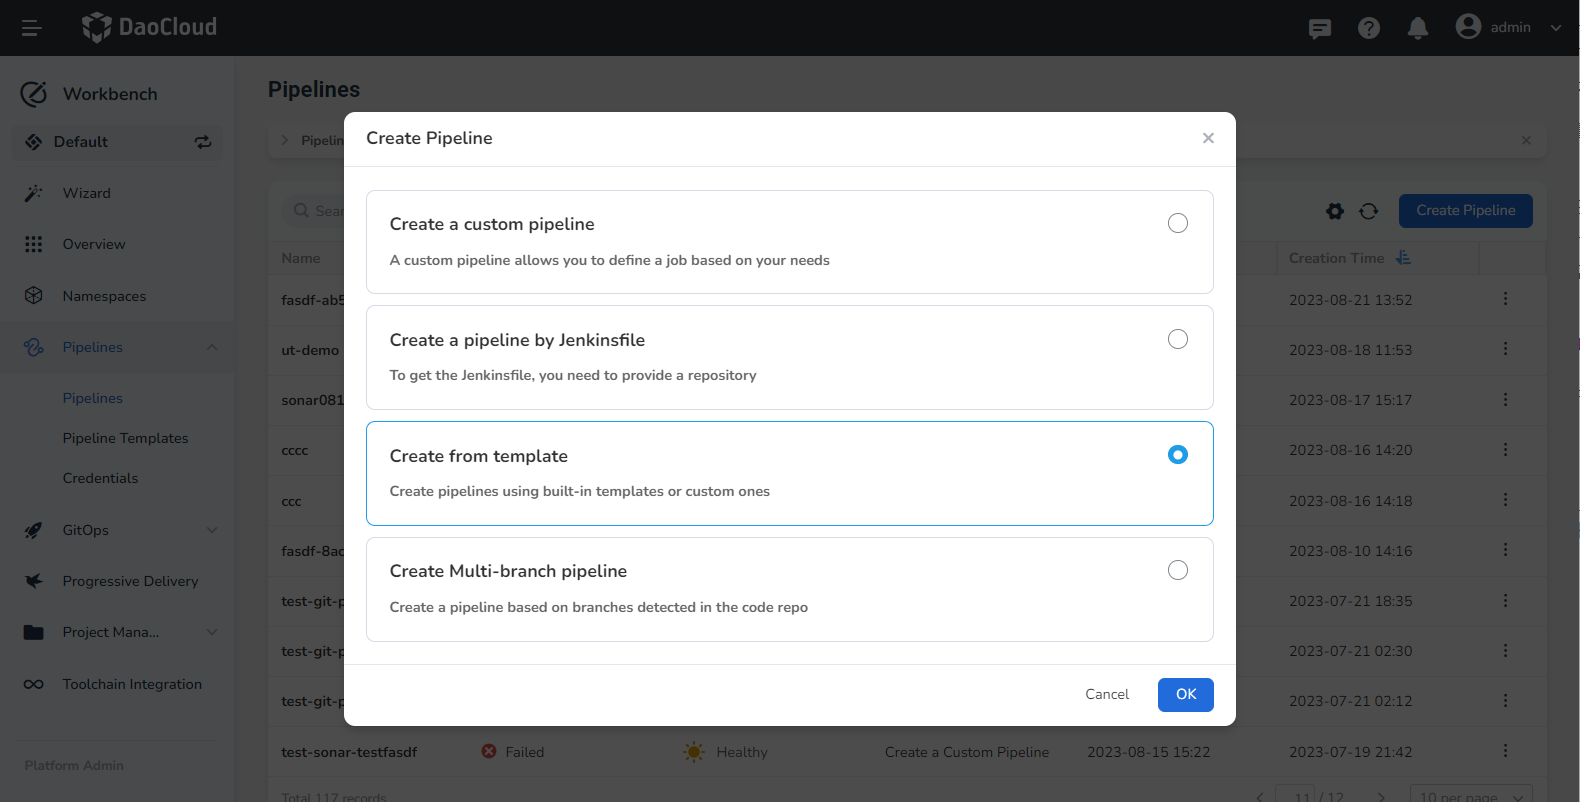Expand the GitOps sidebar section

pos(212,530)
